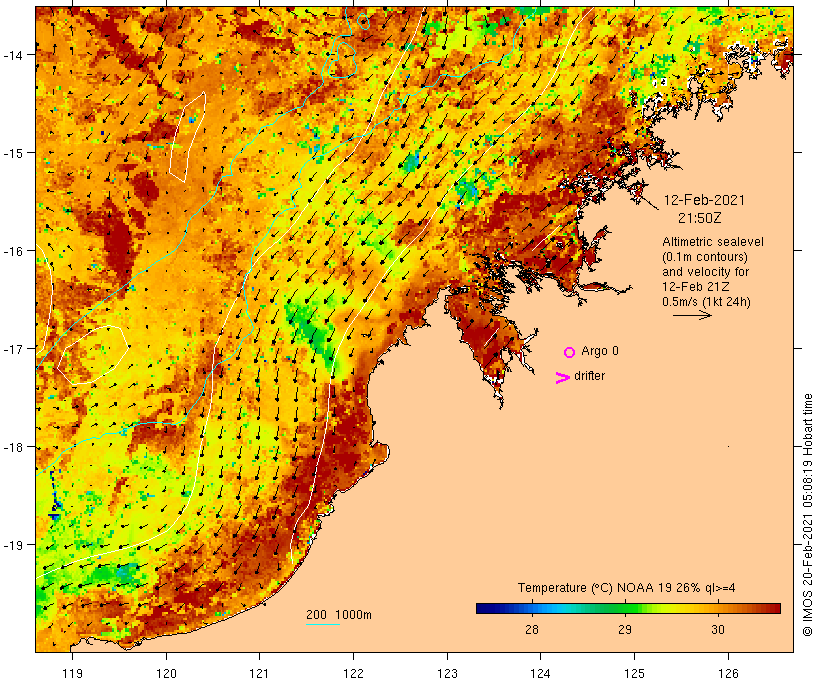Click the 28 degree colorbar tick label
820x680 pixels.
[x=532, y=629]
